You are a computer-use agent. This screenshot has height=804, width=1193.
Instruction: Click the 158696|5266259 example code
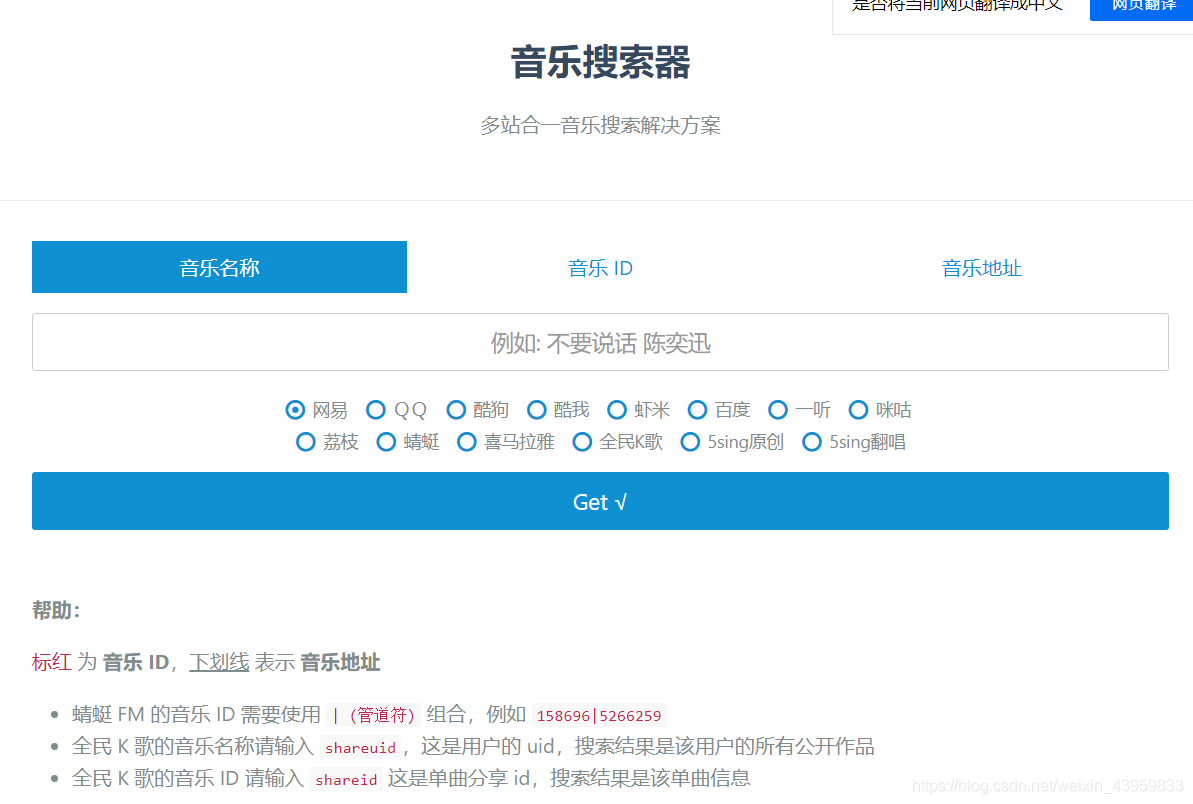pyautogui.click(x=599, y=716)
